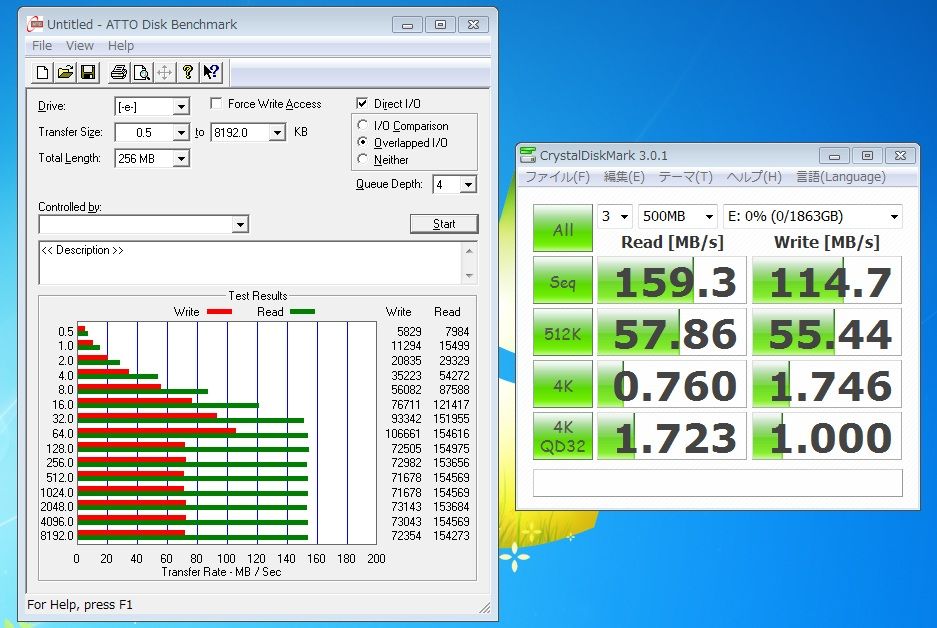Click the Save floppy disk icon
This screenshot has height=628, width=937.
pyautogui.click(x=88, y=73)
